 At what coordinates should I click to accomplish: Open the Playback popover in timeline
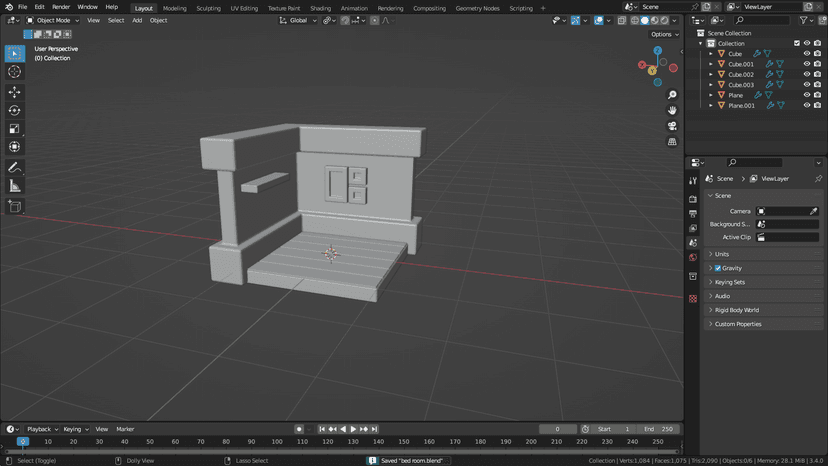tap(42, 430)
